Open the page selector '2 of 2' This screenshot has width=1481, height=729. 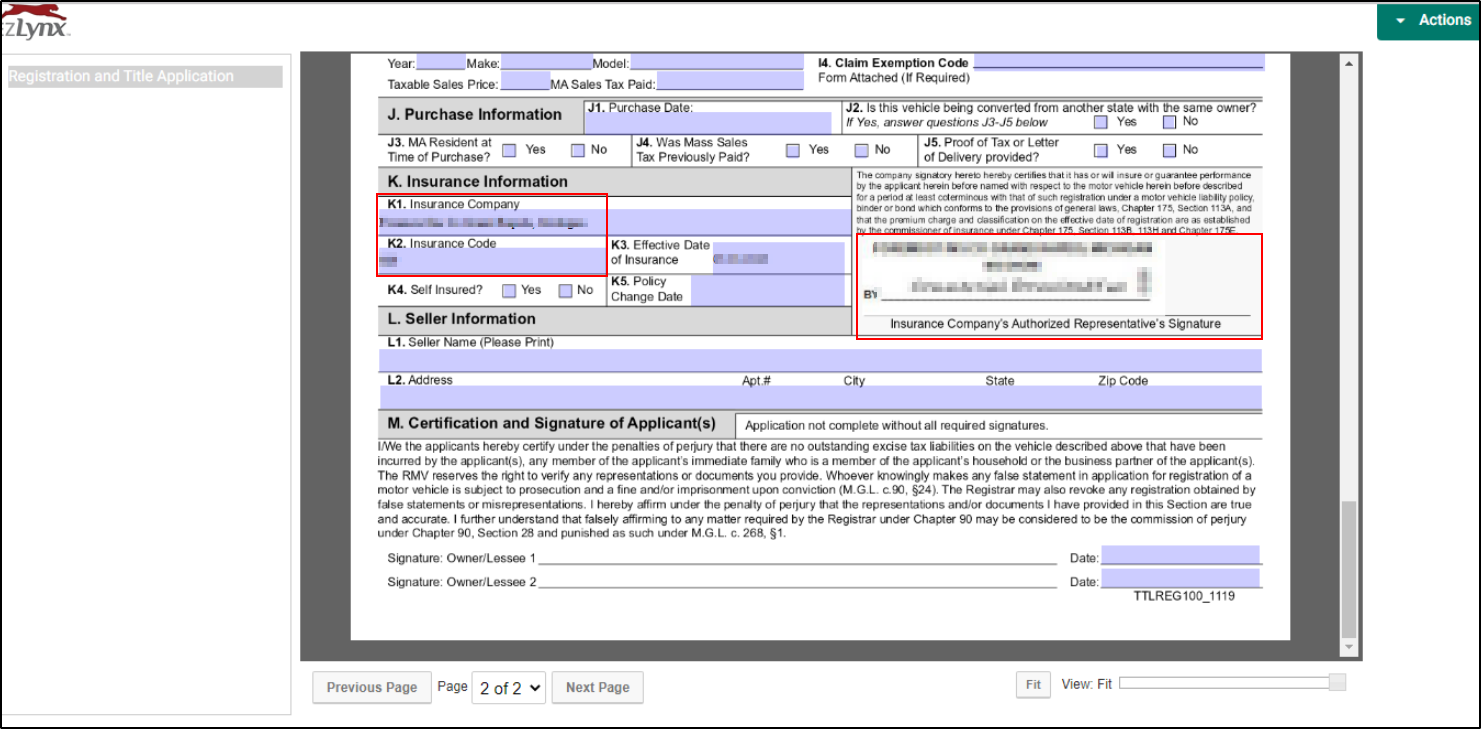[x=509, y=687]
